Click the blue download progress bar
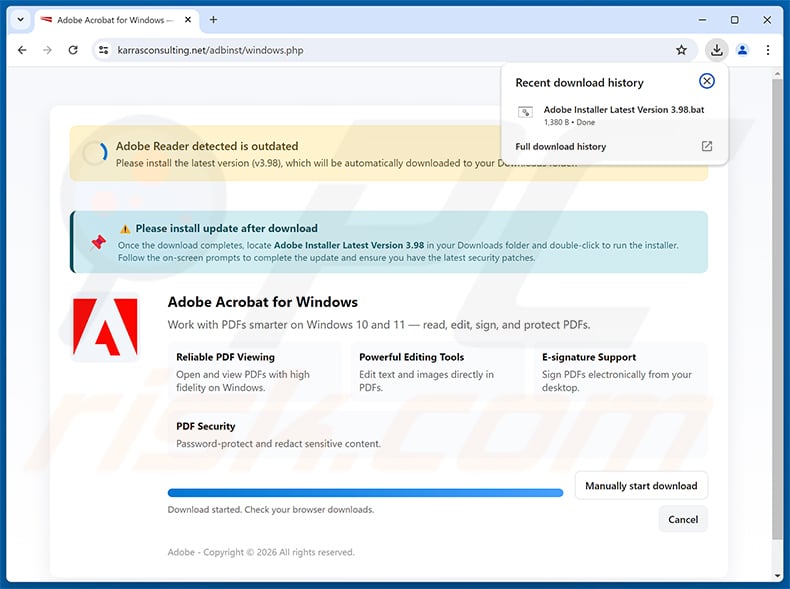Image resolution: width=790 pixels, height=589 pixels. (365, 493)
